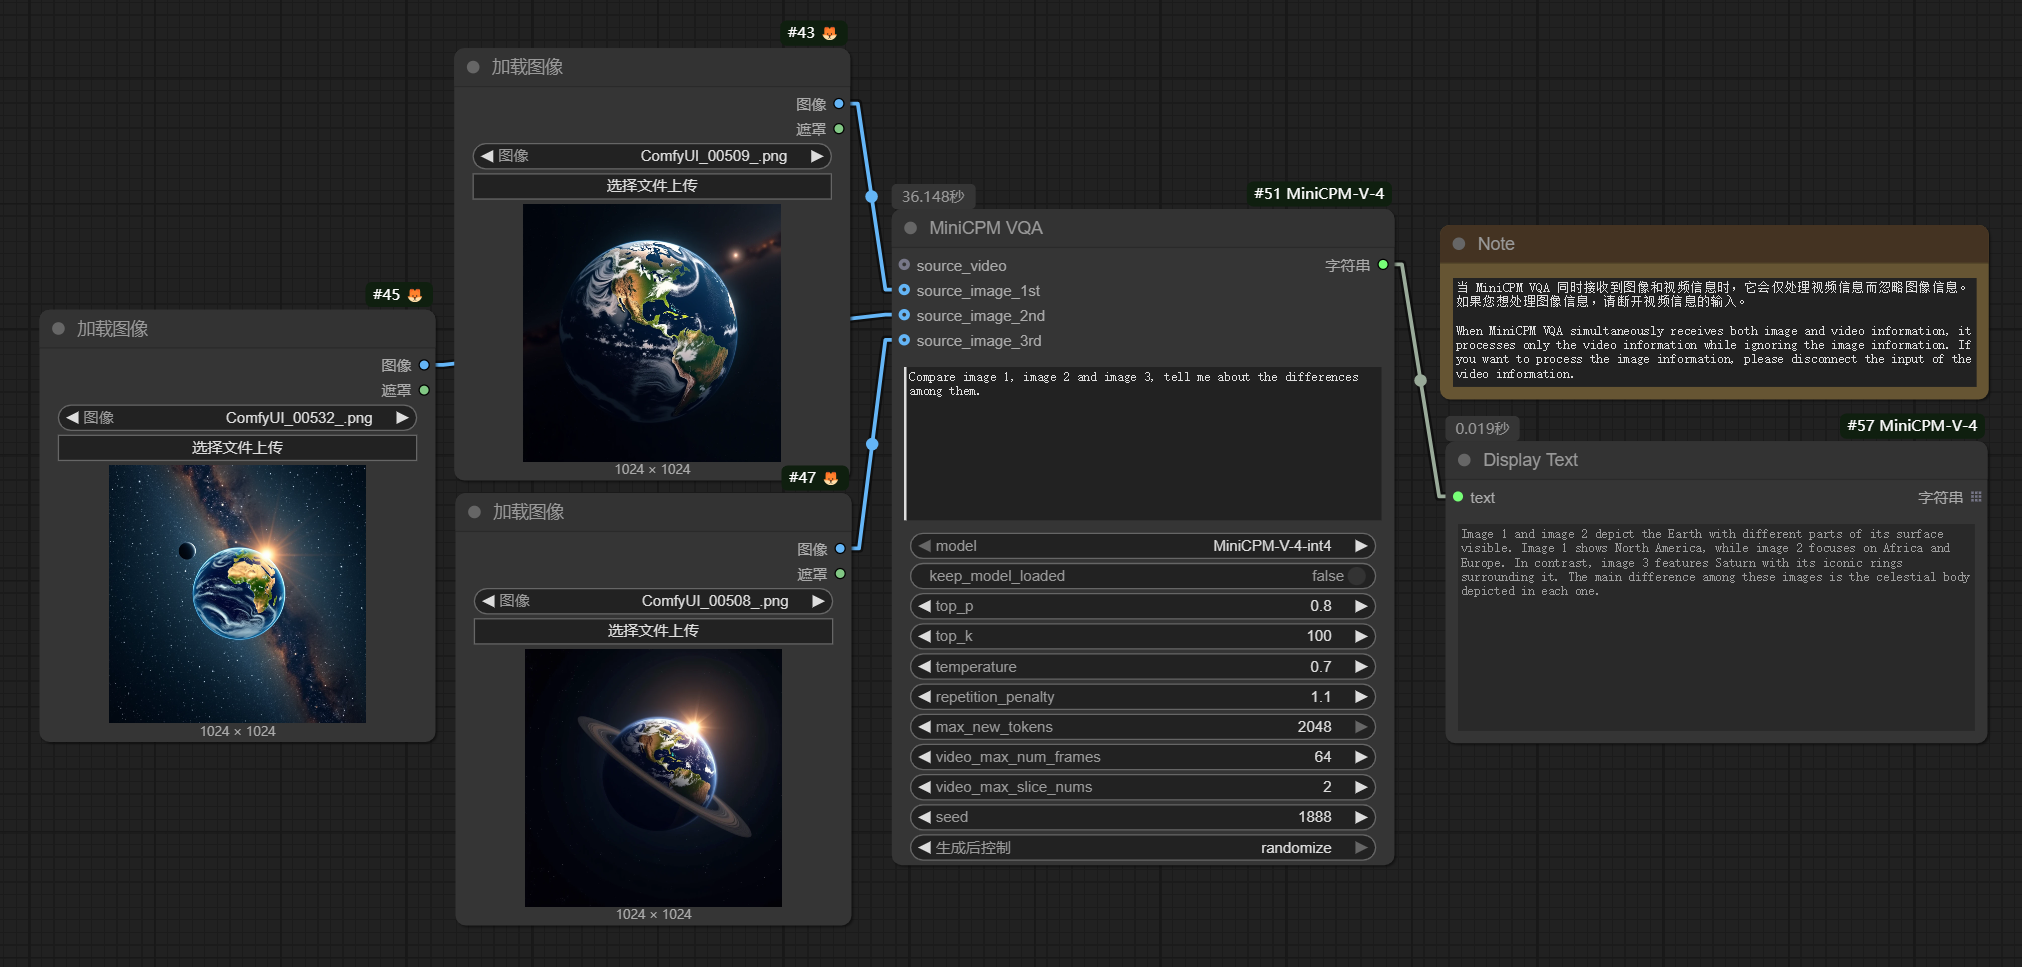This screenshot has height=967, width=2022.
Task: Collapse the bottom 加载图像 node #47 via its dot
Action: click(x=474, y=512)
